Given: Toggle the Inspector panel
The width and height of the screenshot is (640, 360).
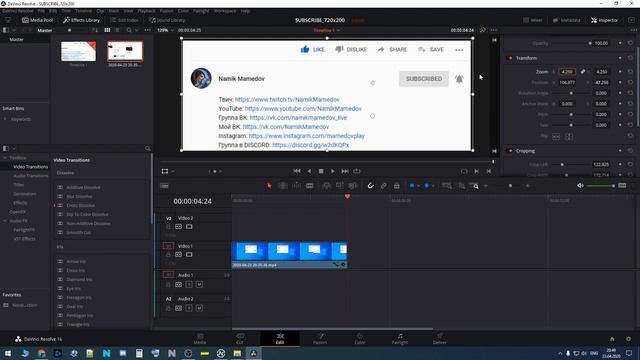Looking at the screenshot, I should (604, 20).
